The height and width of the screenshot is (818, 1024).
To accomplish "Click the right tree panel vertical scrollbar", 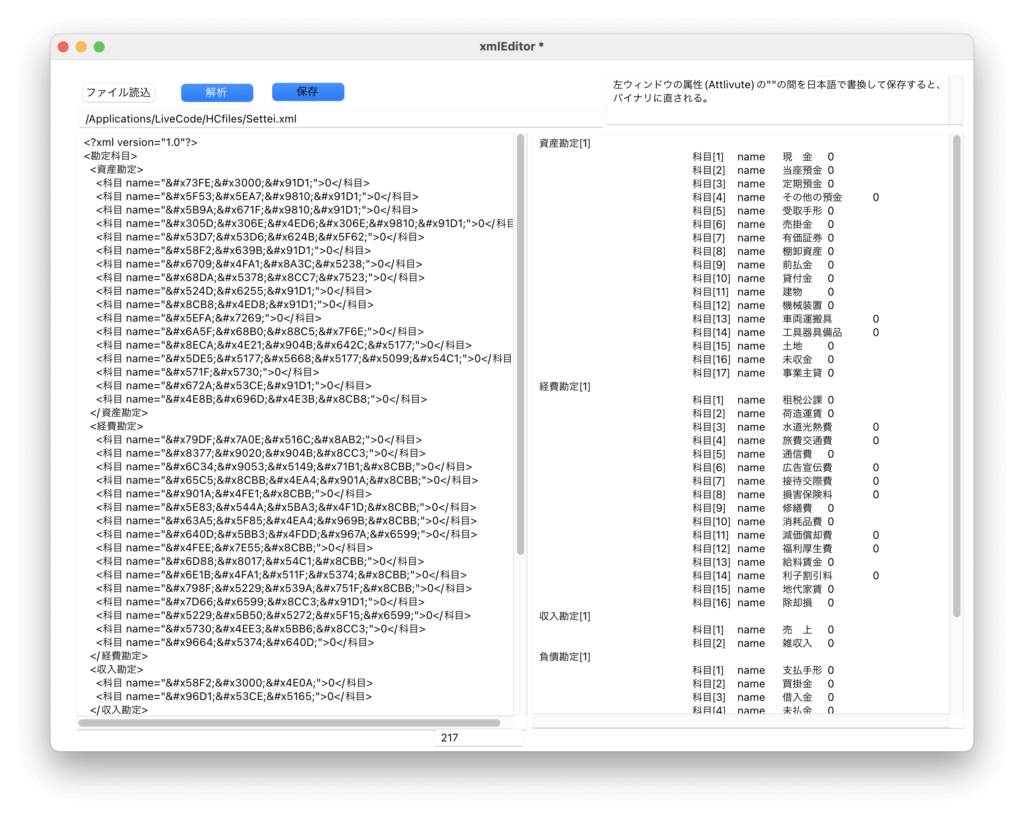I will tap(956, 375).
